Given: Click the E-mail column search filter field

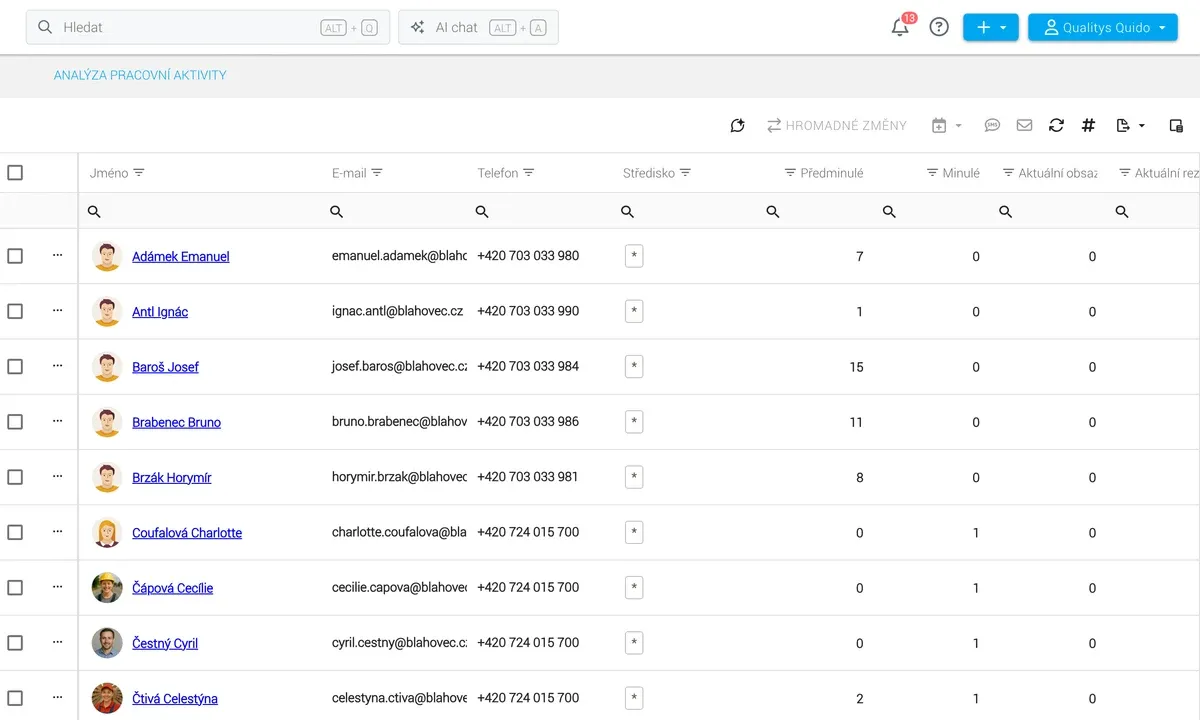Looking at the screenshot, I should 393,212.
